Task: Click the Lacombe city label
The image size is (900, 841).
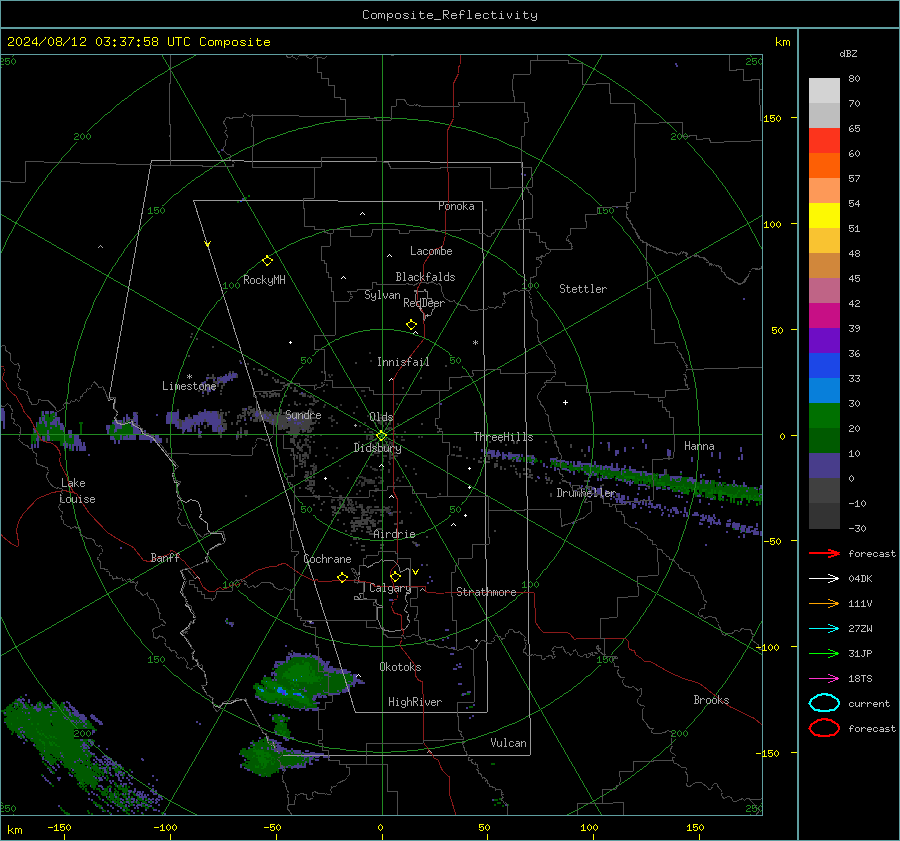Action: pyautogui.click(x=431, y=251)
